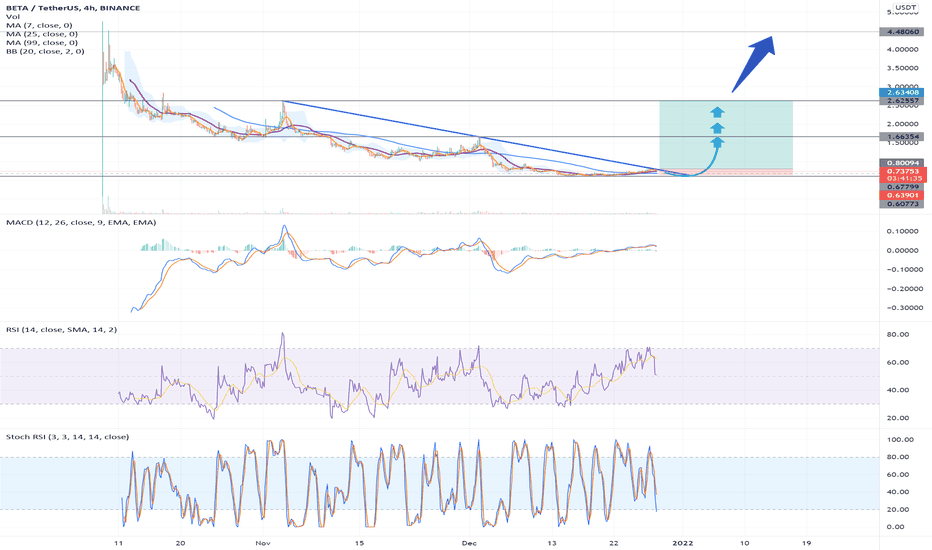Click the 19 date on time axis
Image resolution: width=932 pixels, height=550 pixels.
807,543
